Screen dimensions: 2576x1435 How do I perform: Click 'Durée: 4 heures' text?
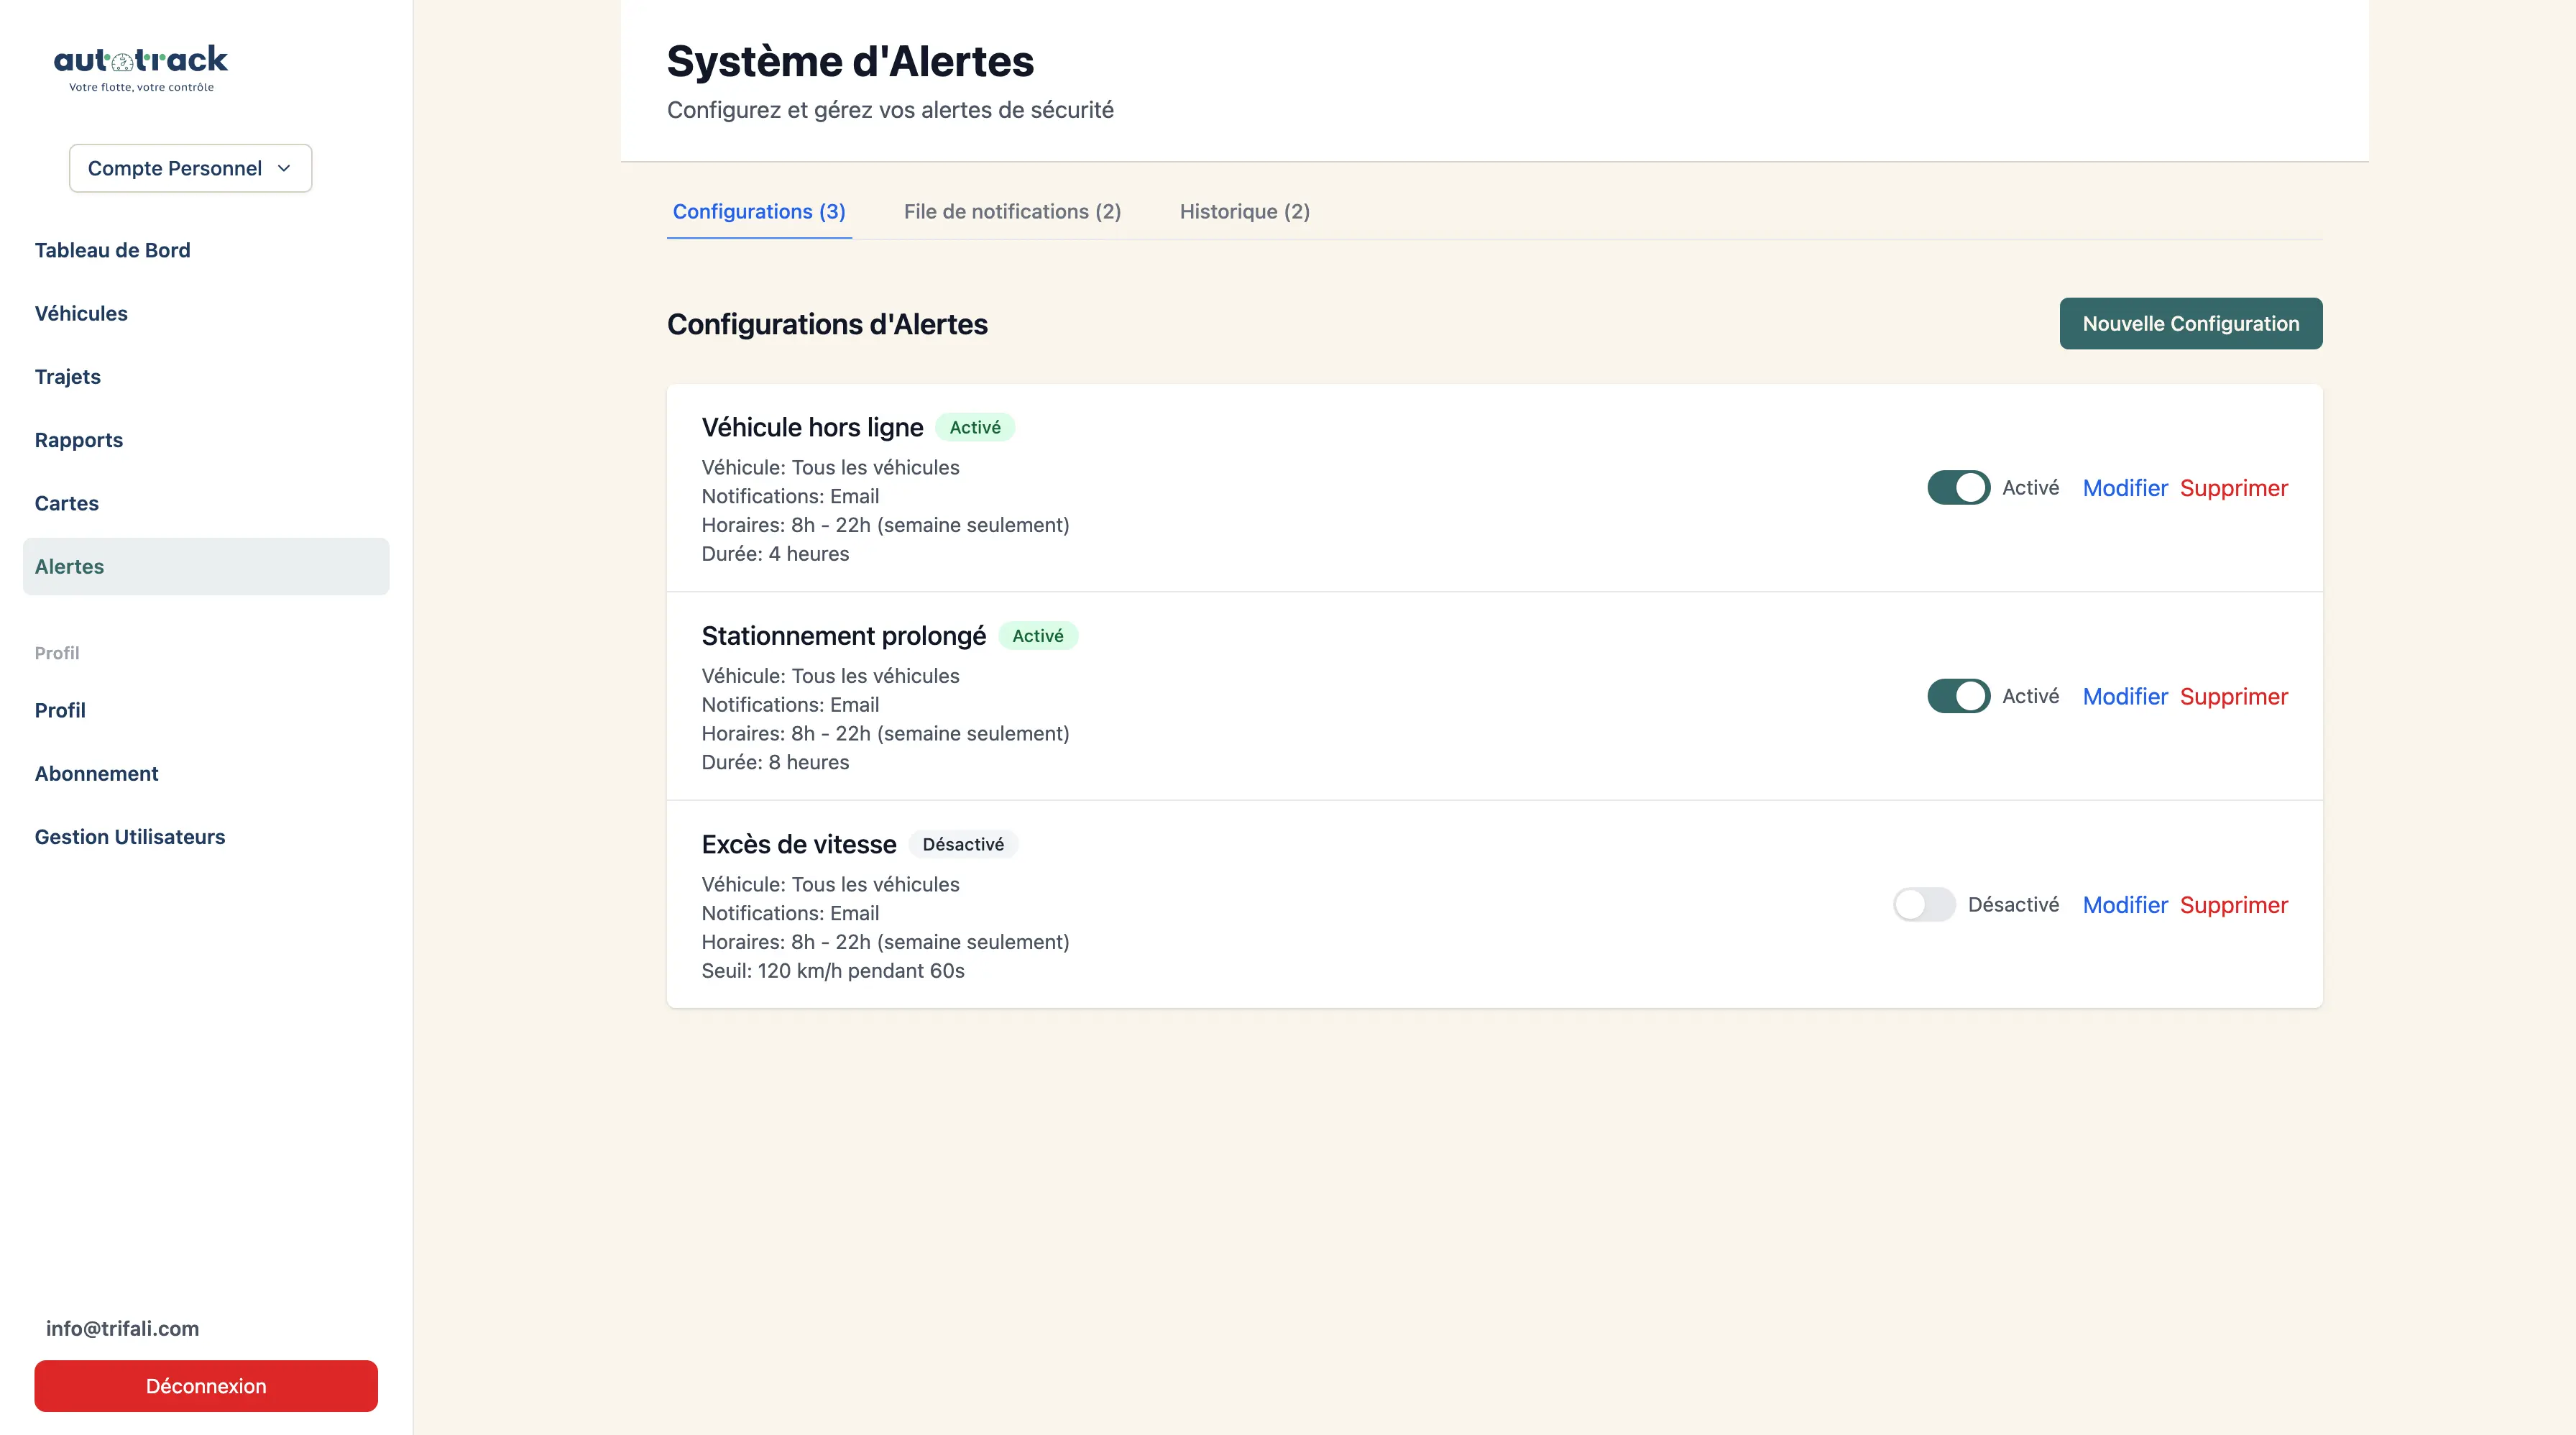point(775,554)
